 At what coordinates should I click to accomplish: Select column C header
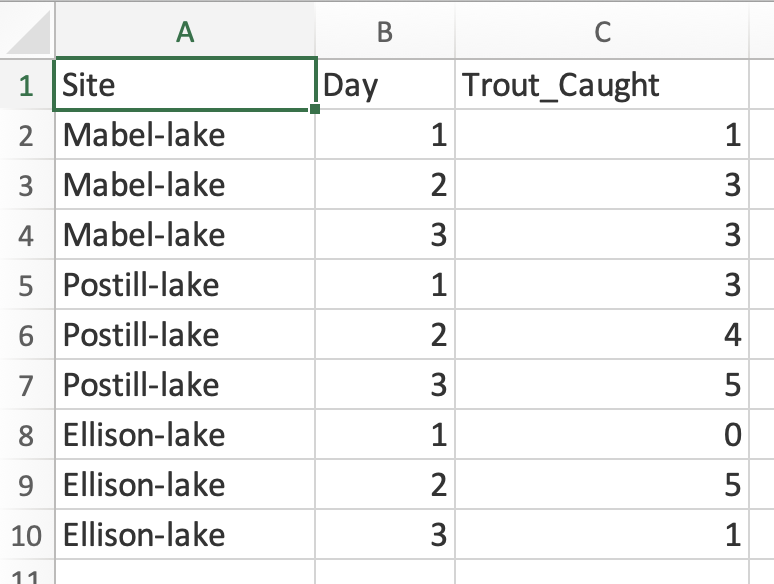point(602,32)
